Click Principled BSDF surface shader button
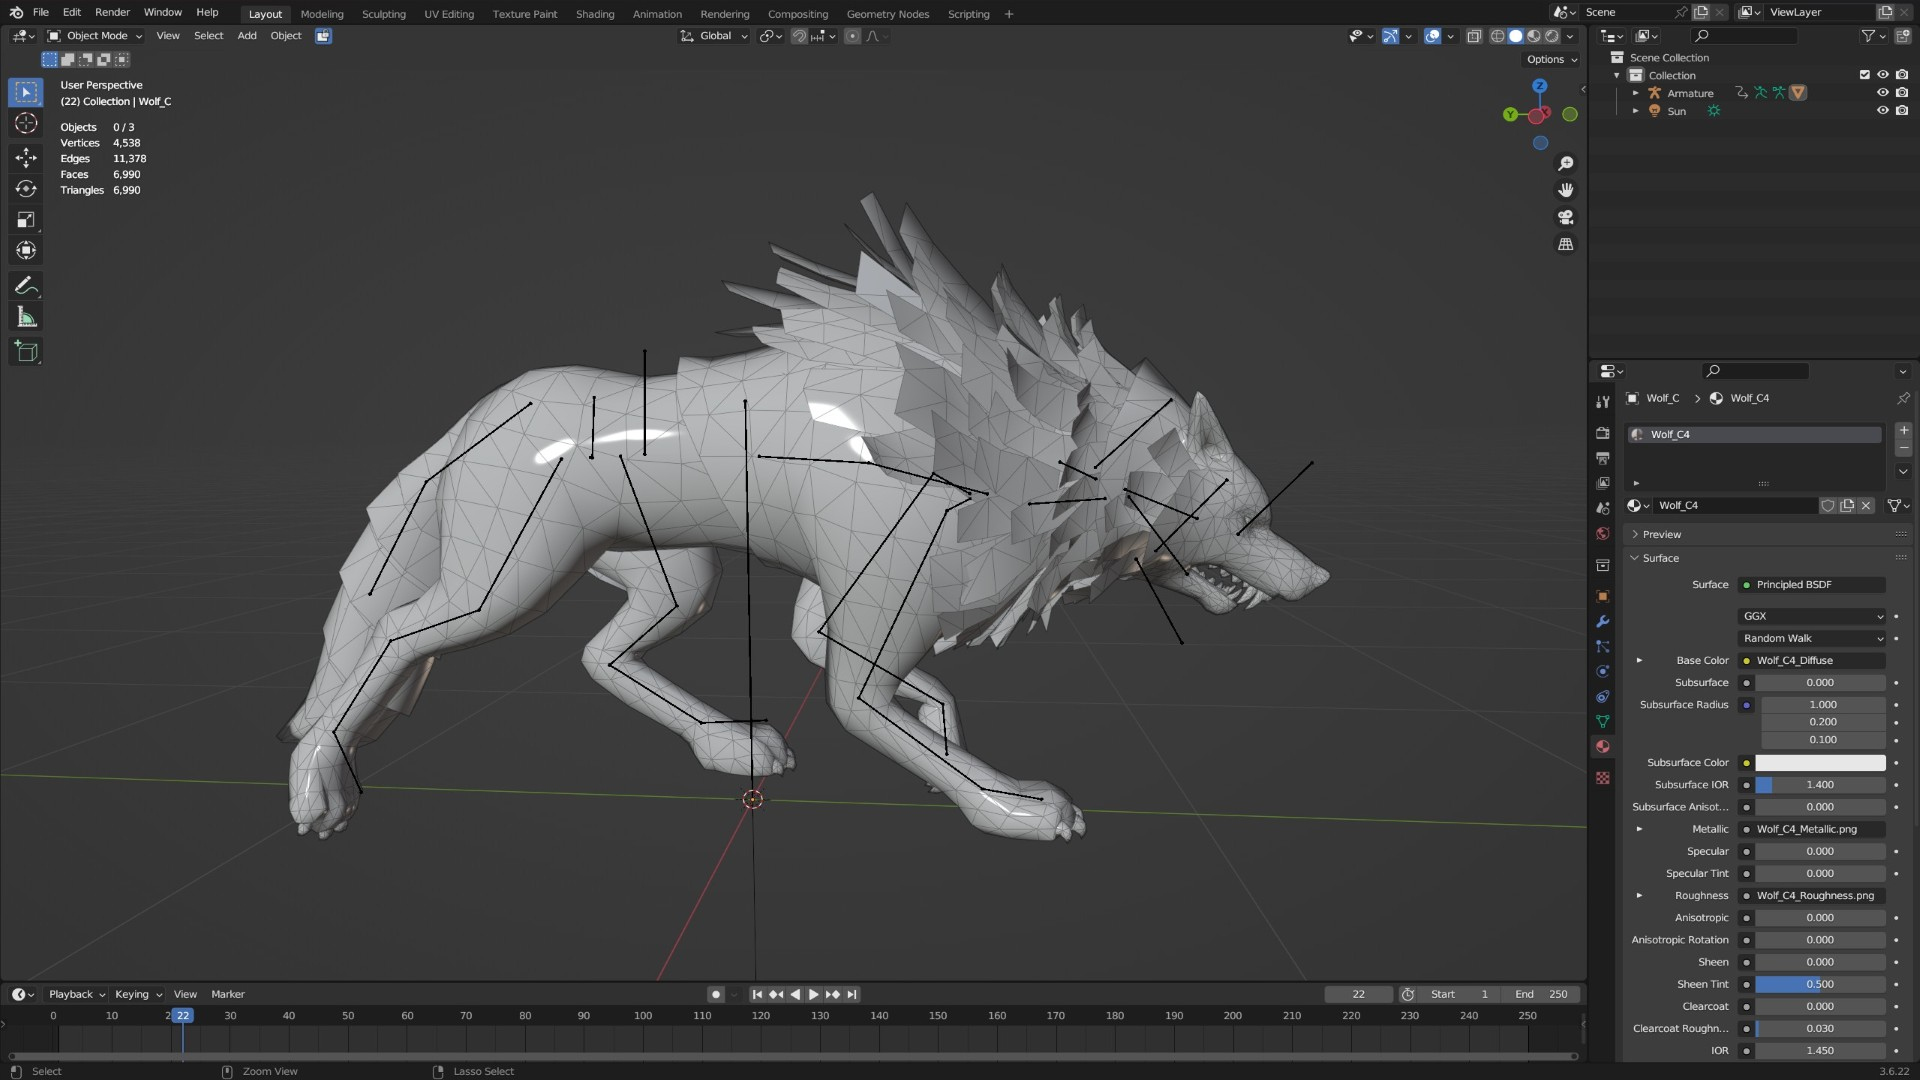 tap(1812, 585)
